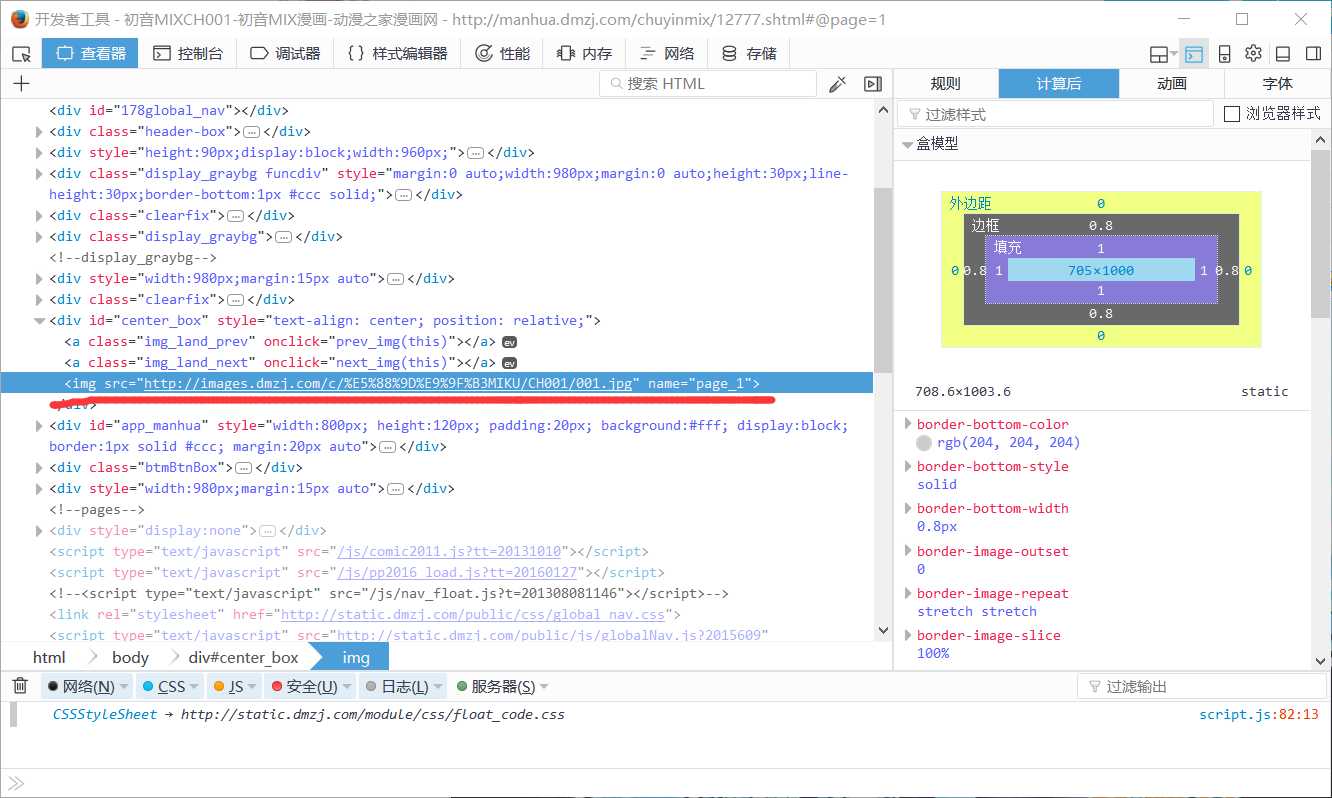Open the 性能 performance tab
The height and width of the screenshot is (798, 1332).
pos(503,54)
